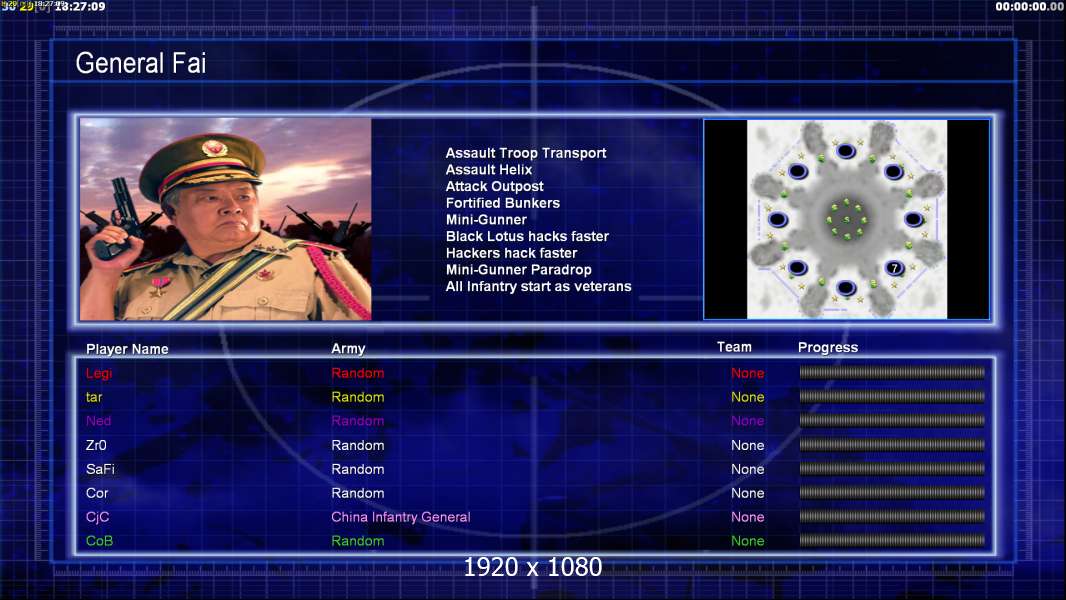Select player name "CjC"
Image resolution: width=1066 pixels, height=600 pixels.
click(x=97, y=516)
